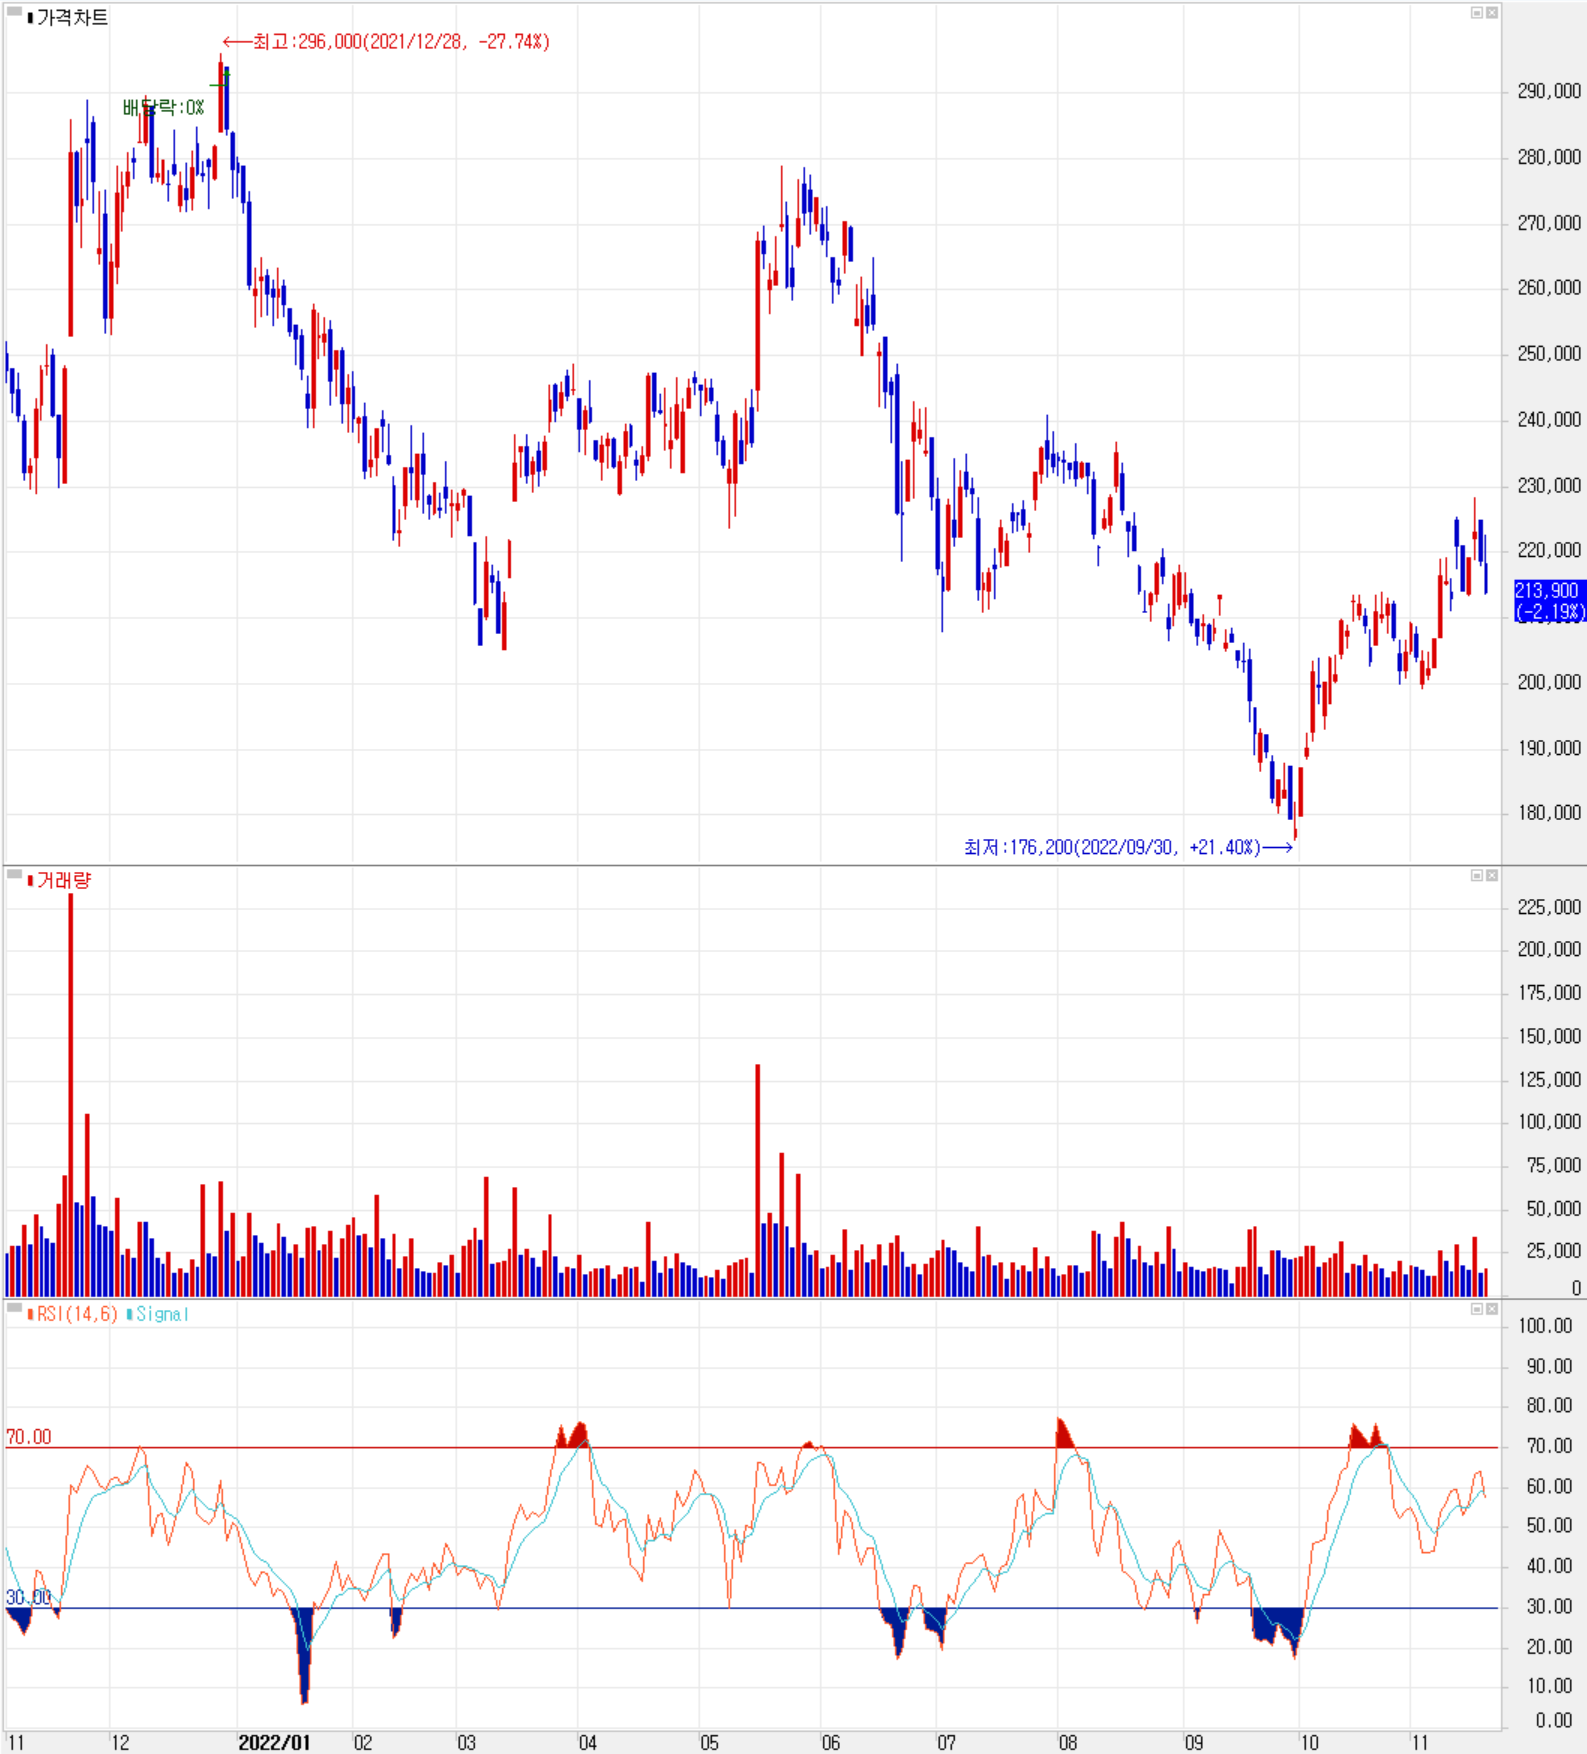This screenshot has height=1754, width=1587.
Task: Maximize the 거래량 volume panel
Action: [x=1476, y=875]
